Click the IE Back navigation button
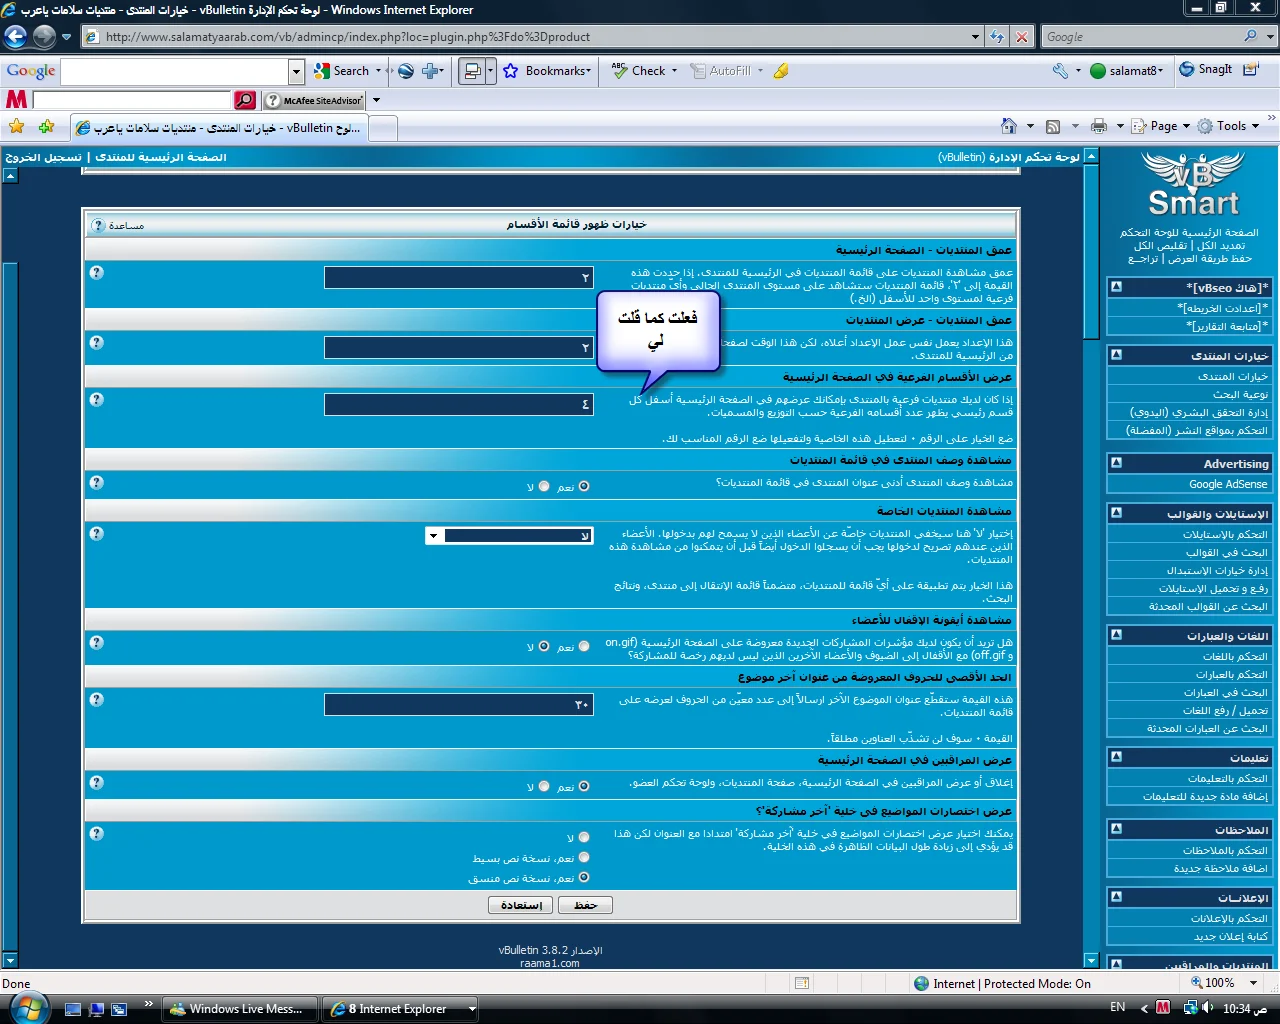The image size is (1280, 1024). (15, 37)
